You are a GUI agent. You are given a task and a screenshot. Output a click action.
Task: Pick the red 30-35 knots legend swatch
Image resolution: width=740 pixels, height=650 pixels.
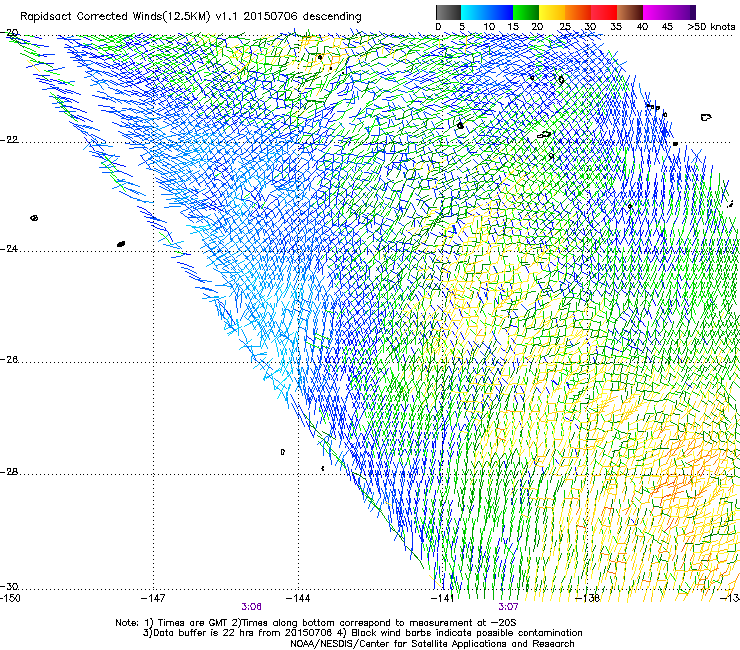(604, 12)
